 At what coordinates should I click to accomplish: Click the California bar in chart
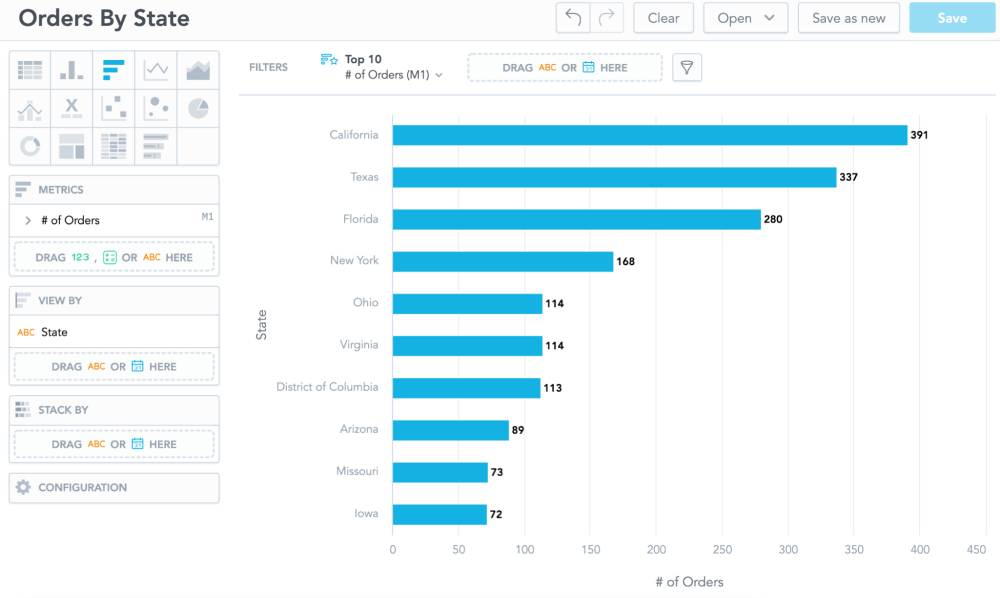(649, 135)
